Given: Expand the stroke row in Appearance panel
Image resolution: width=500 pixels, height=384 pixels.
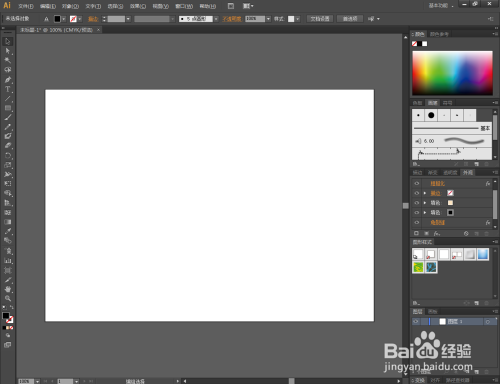Looking at the screenshot, I should click(425, 193).
